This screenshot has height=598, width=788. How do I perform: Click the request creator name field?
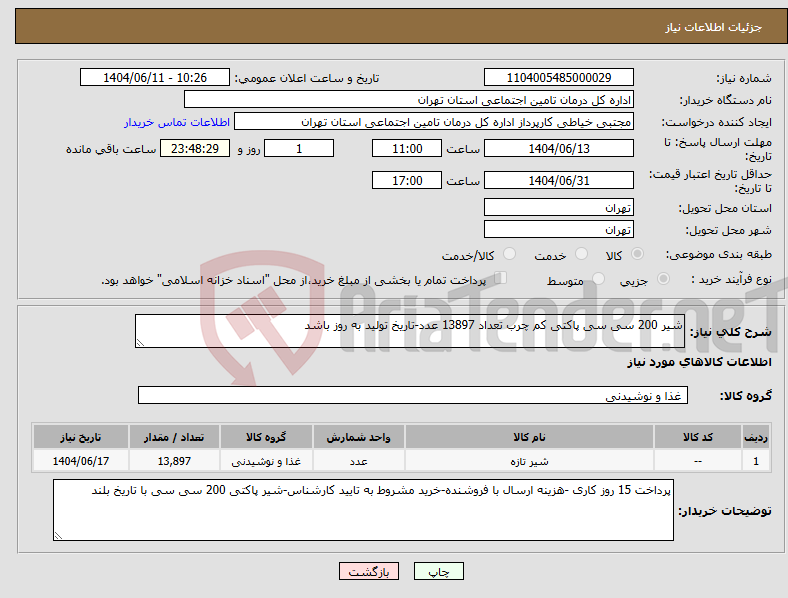(x=434, y=122)
